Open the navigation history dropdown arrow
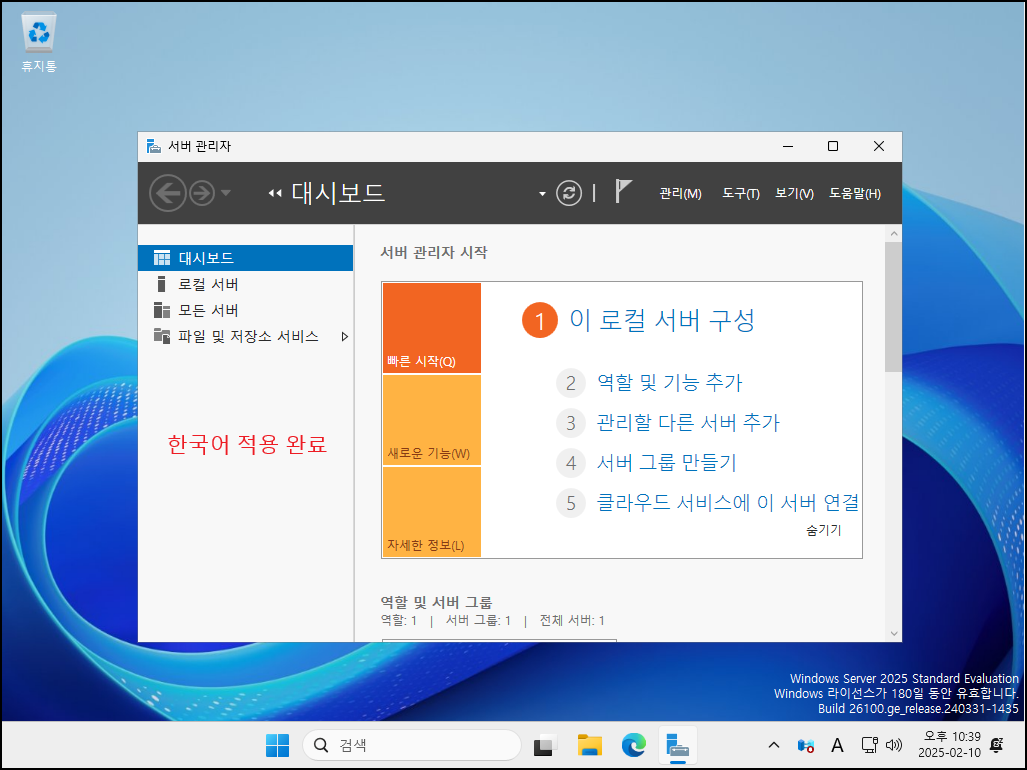This screenshot has width=1027, height=770. tap(226, 193)
